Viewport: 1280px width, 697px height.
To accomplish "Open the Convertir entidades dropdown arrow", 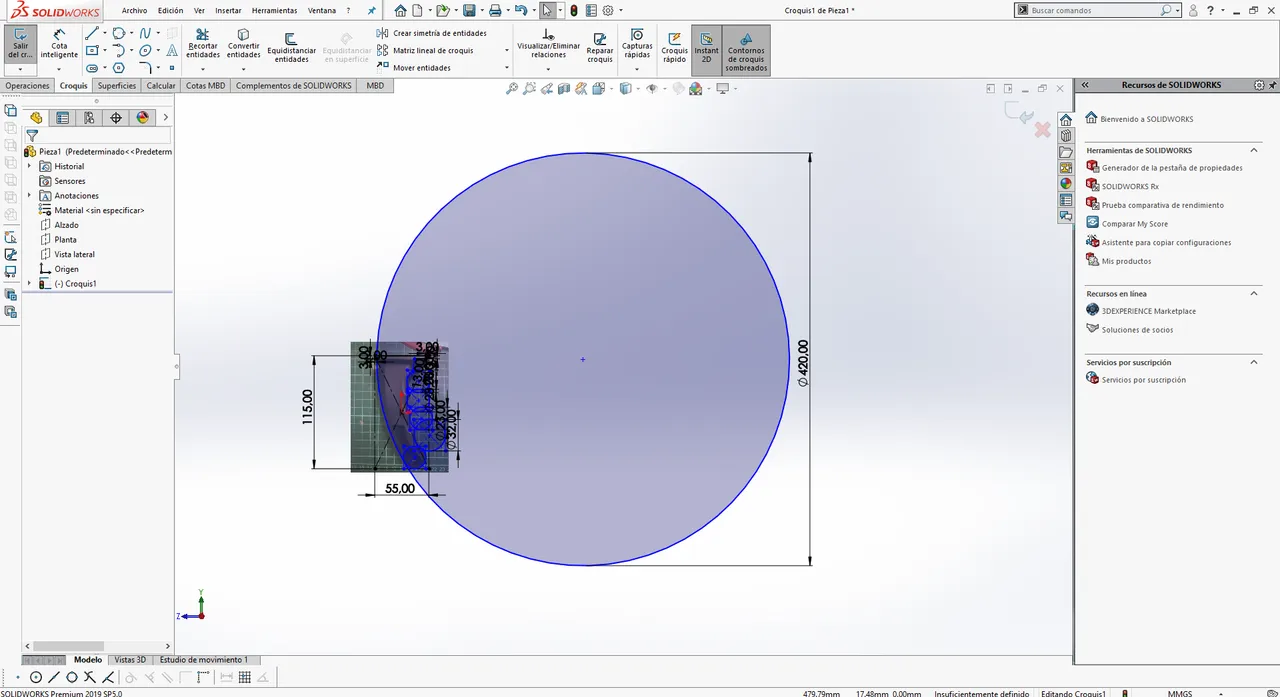I will point(243,69).
